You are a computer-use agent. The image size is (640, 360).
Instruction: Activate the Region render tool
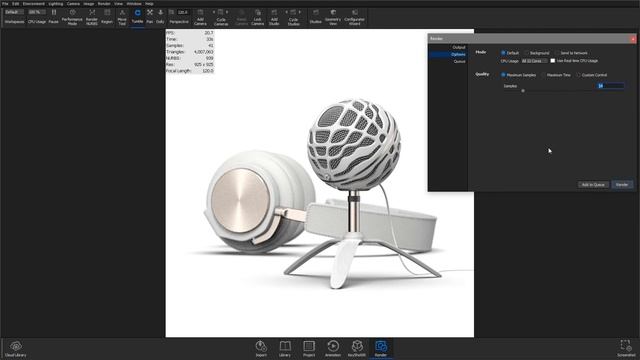(107, 13)
